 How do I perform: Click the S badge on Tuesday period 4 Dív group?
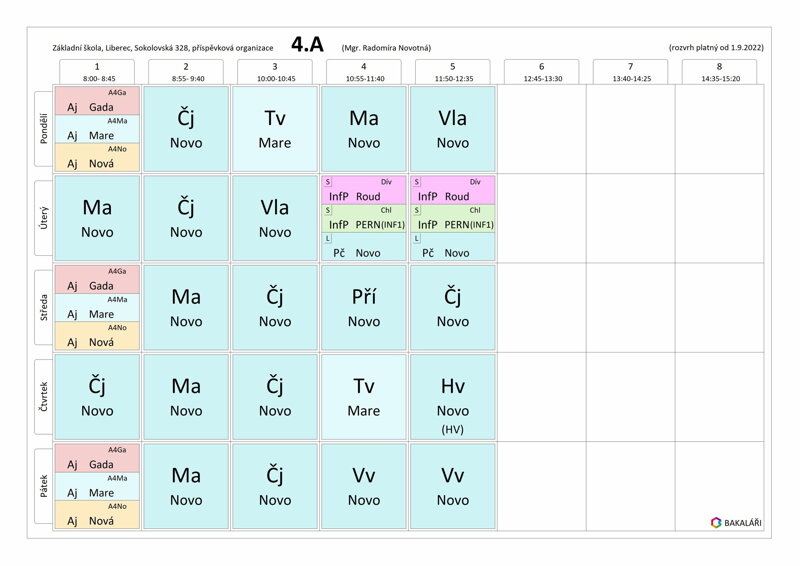pos(328,182)
